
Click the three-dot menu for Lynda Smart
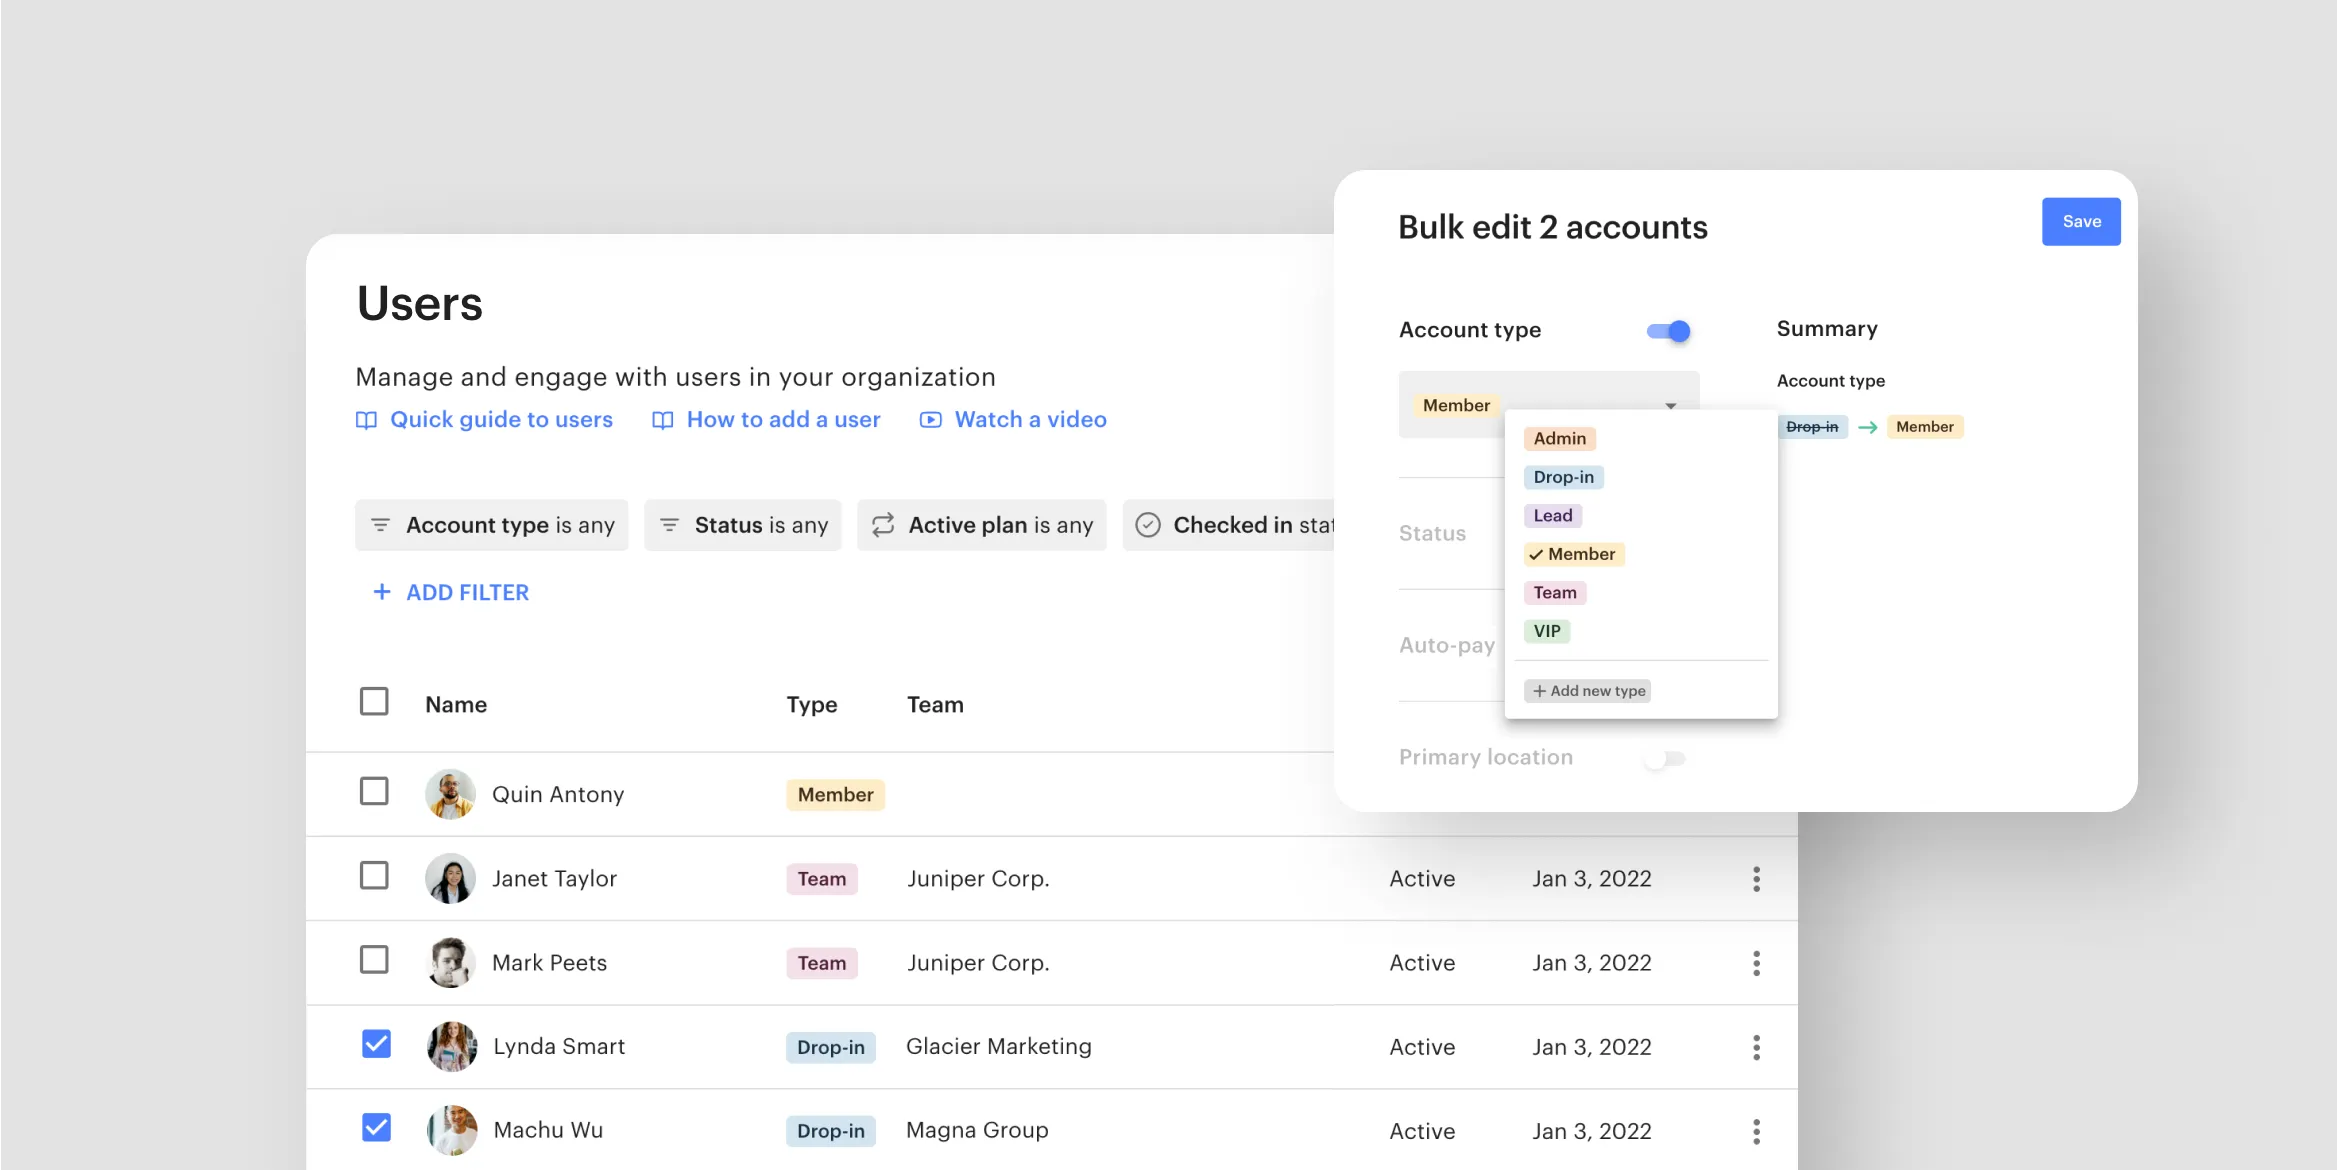click(1756, 1046)
